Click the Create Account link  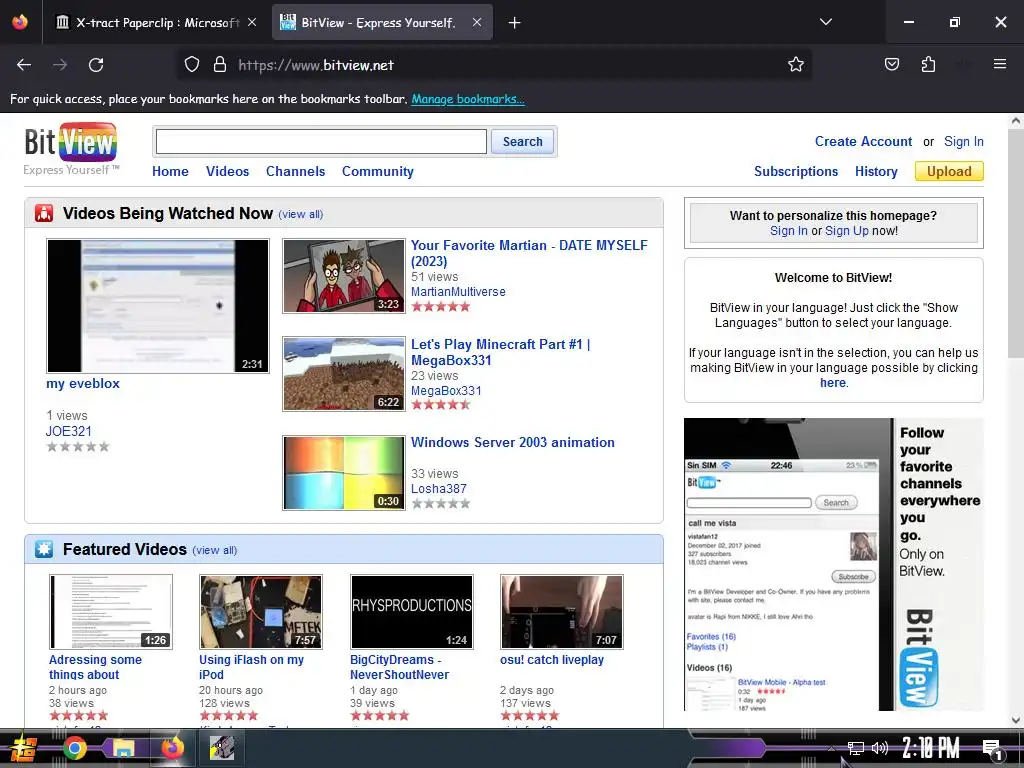863,142
